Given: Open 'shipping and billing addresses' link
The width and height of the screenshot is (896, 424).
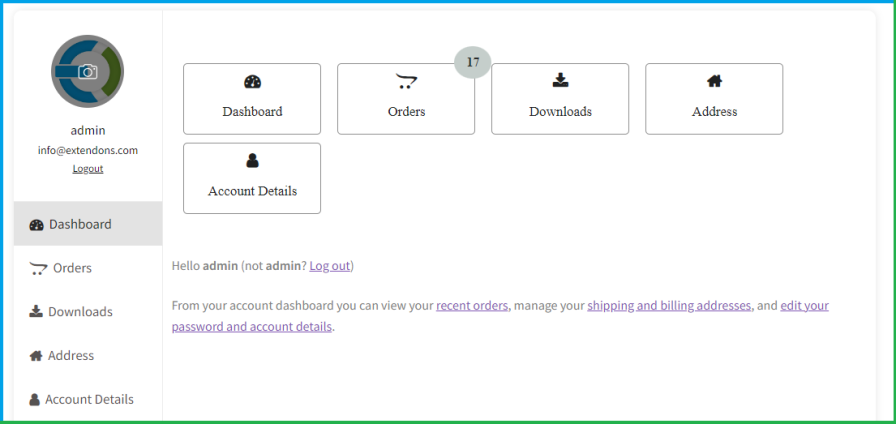Looking at the screenshot, I should (x=669, y=306).
